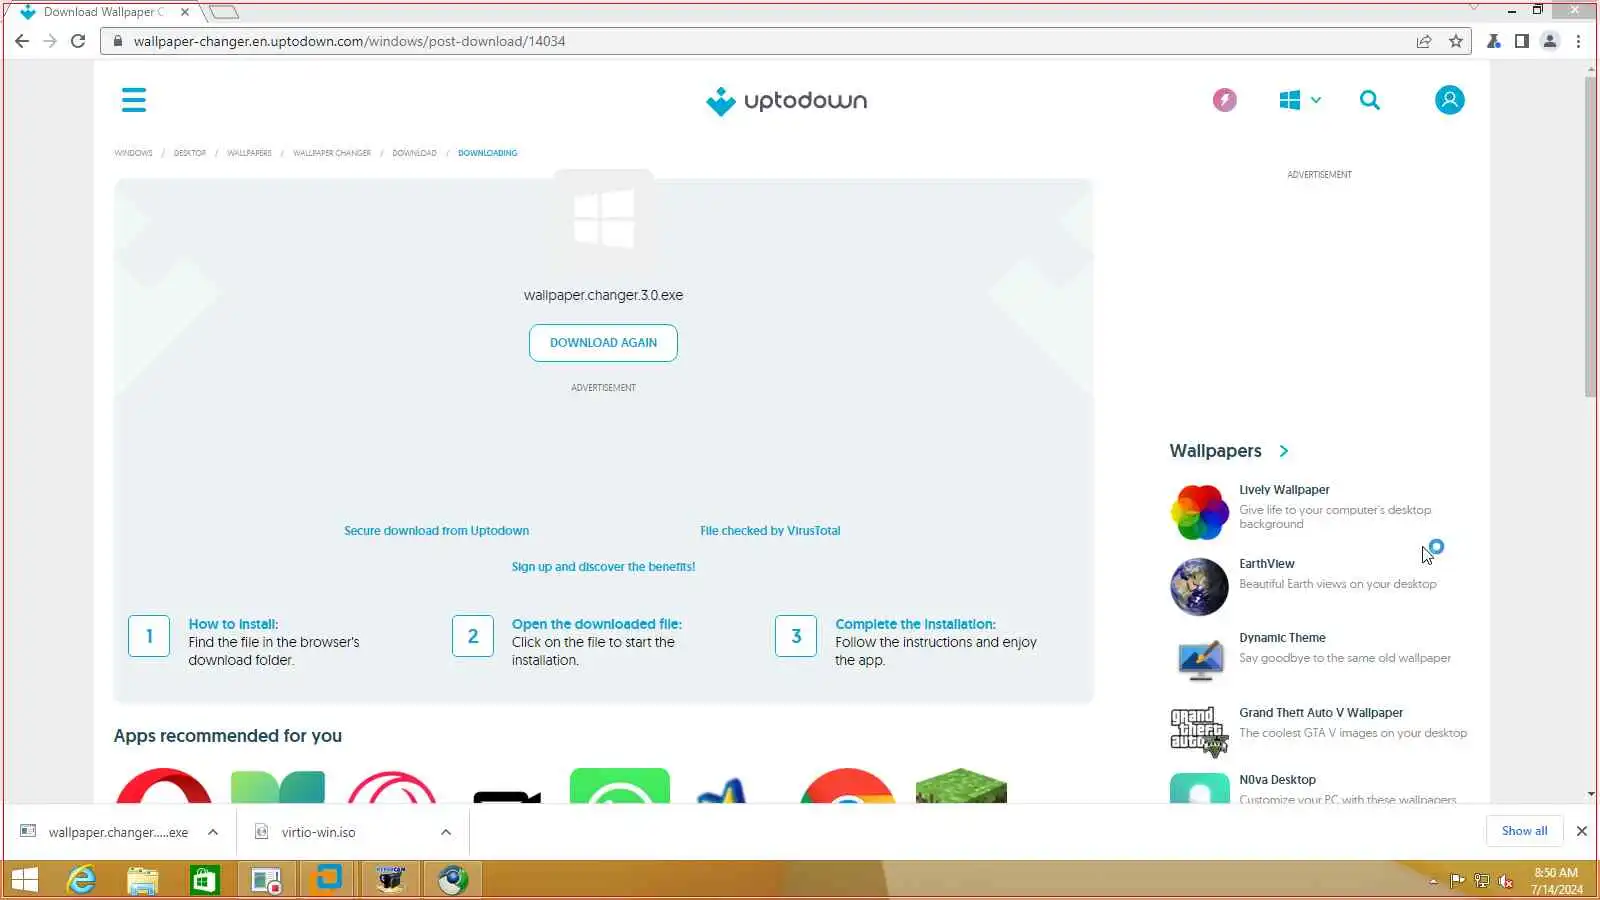Click the EarthView title text

coord(1267,564)
